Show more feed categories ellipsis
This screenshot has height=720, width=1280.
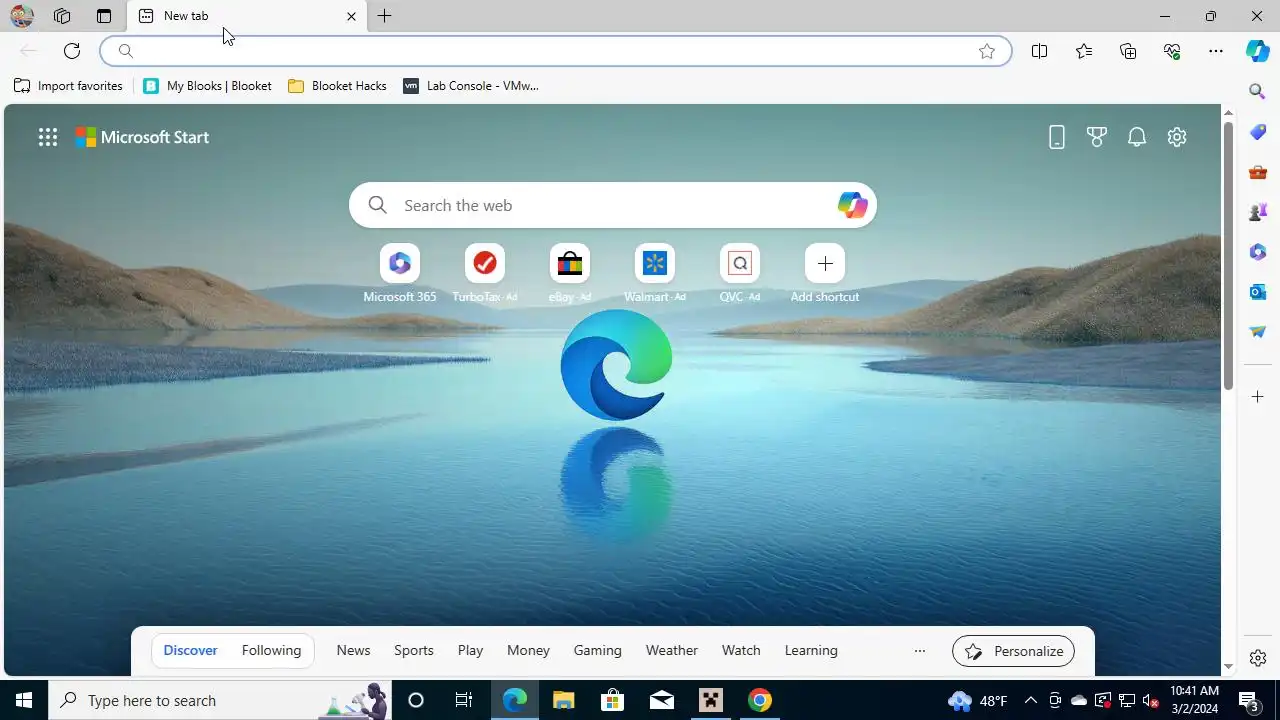[x=920, y=650]
